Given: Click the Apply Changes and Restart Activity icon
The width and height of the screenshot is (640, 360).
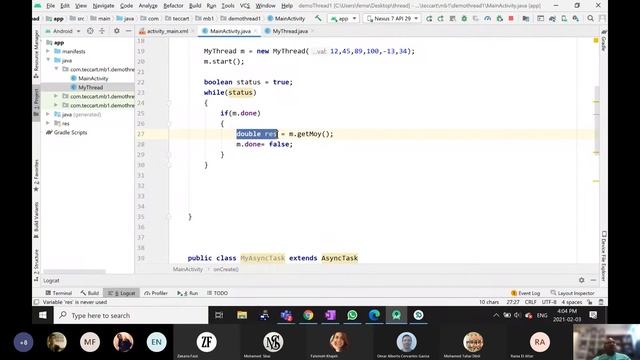Looking at the screenshot, I should click(x=441, y=18).
